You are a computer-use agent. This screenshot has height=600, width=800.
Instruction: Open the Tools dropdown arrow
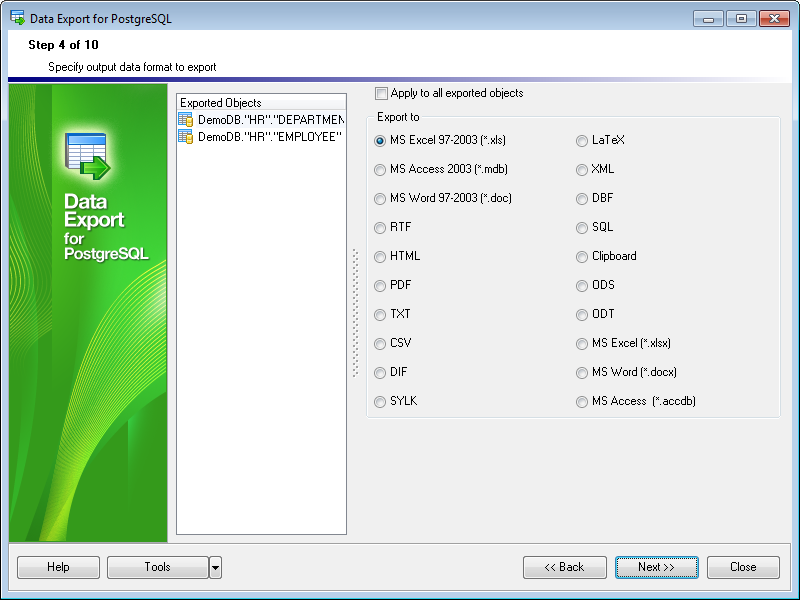(x=214, y=567)
